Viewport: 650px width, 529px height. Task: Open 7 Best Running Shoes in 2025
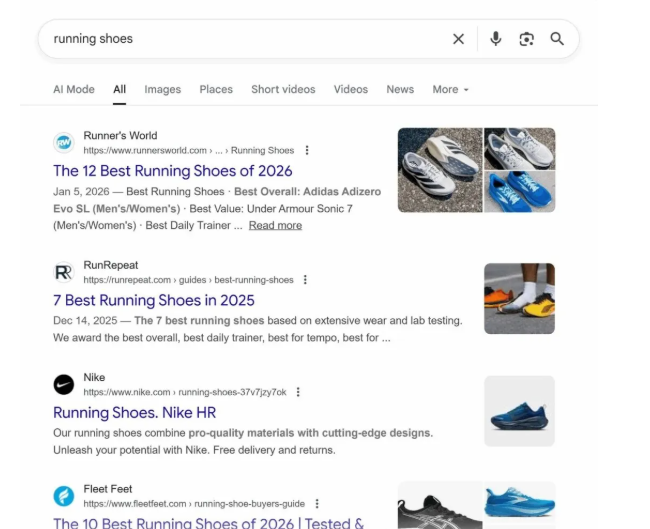(x=154, y=300)
